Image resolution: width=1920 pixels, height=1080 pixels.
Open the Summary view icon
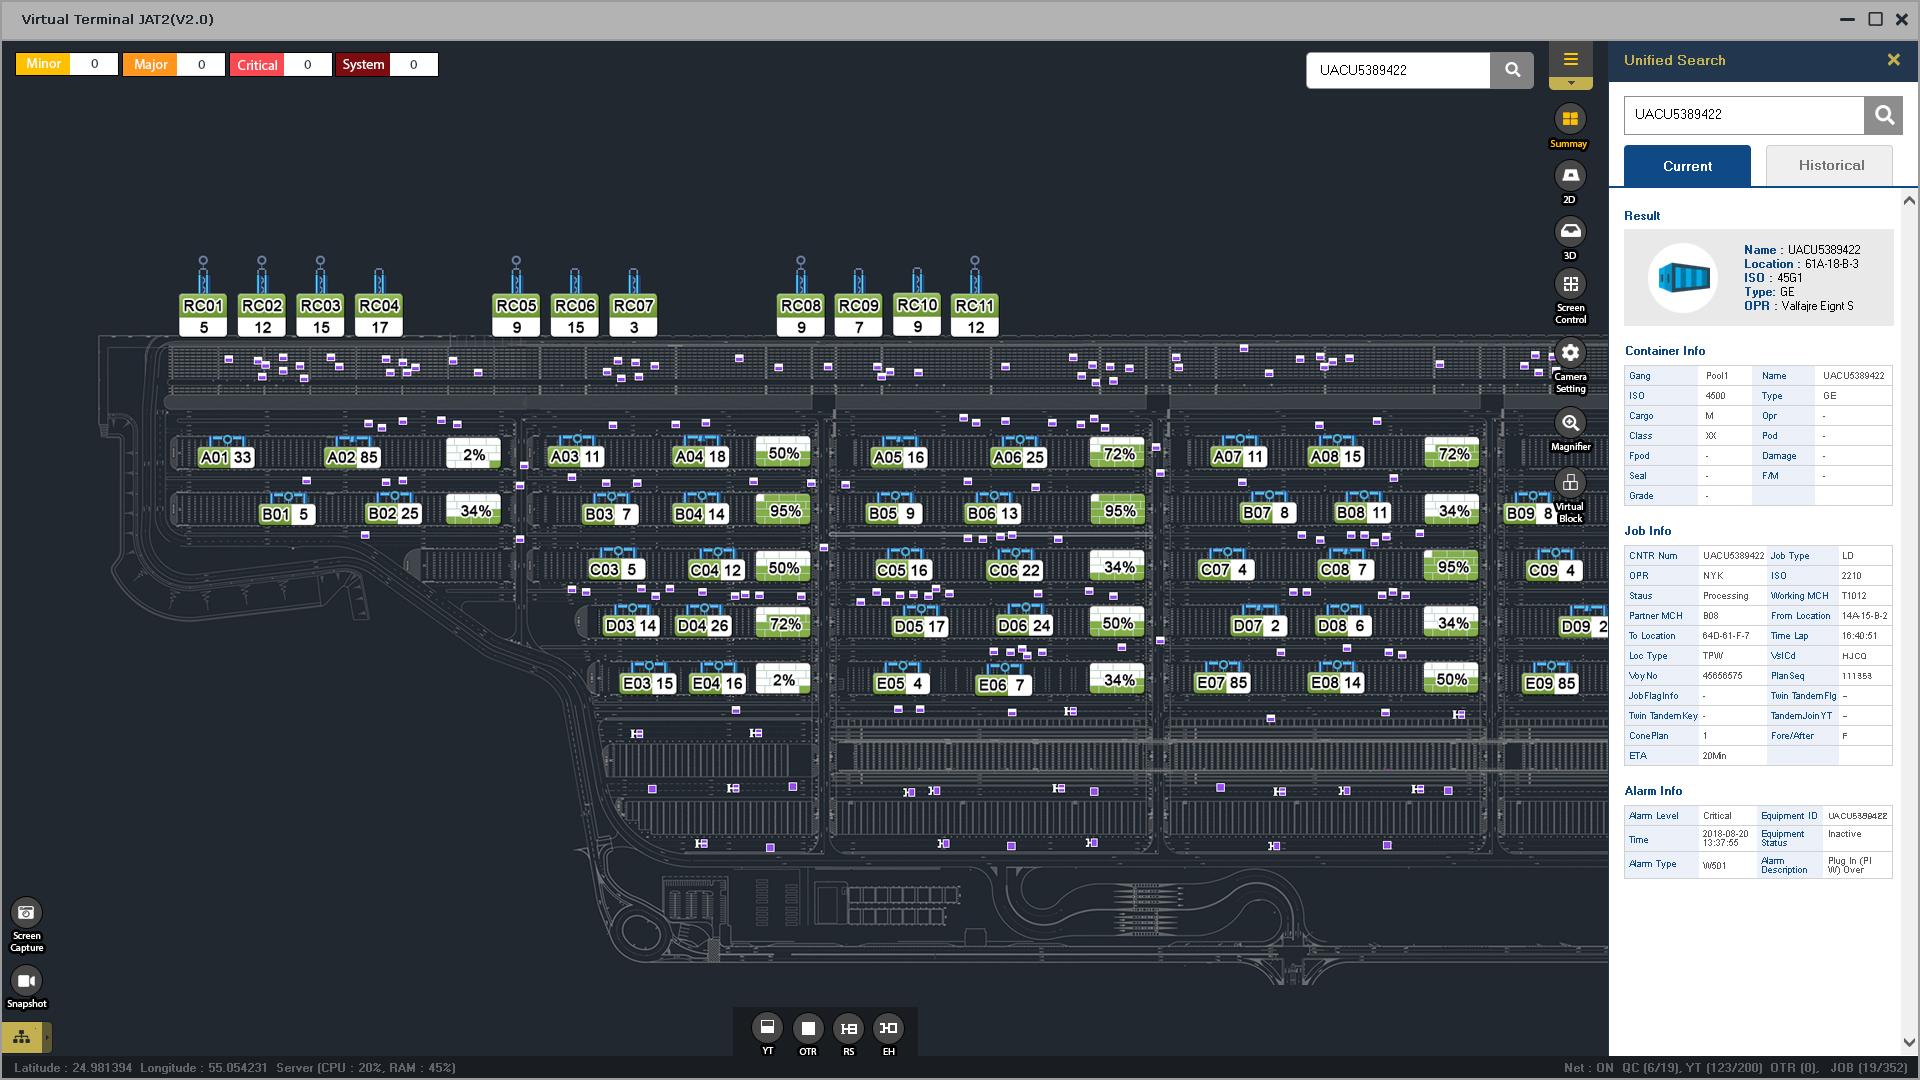pyautogui.click(x=1570, y=120)
